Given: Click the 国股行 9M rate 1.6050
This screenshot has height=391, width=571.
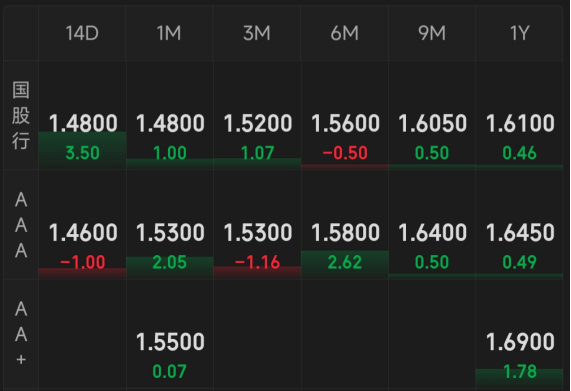Looking at the screenshot, I should coord(432,123).
